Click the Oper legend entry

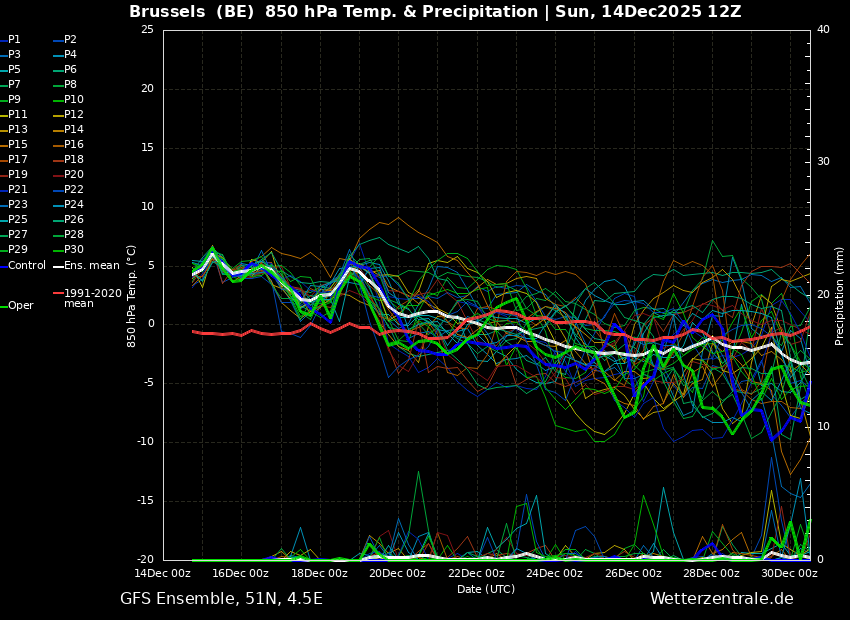20,306
